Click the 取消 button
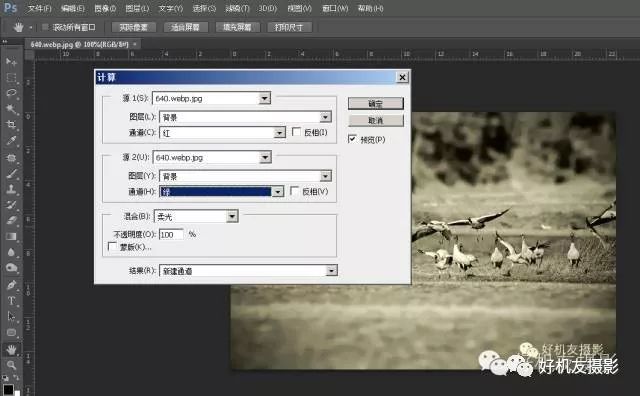640x396 pixels. pos(376,120)
